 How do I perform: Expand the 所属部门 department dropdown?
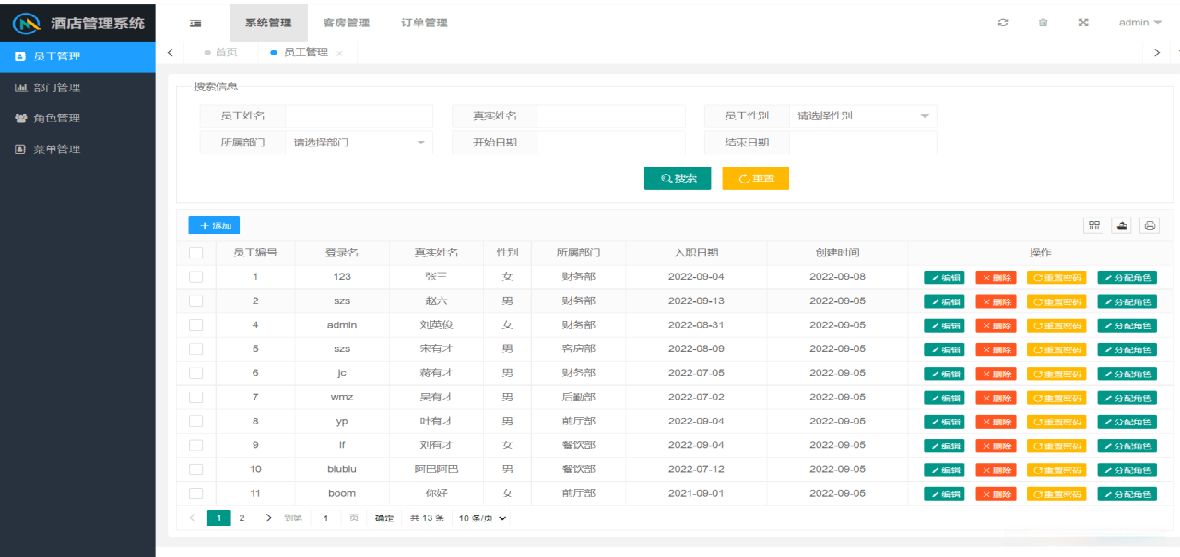[358, 143]
